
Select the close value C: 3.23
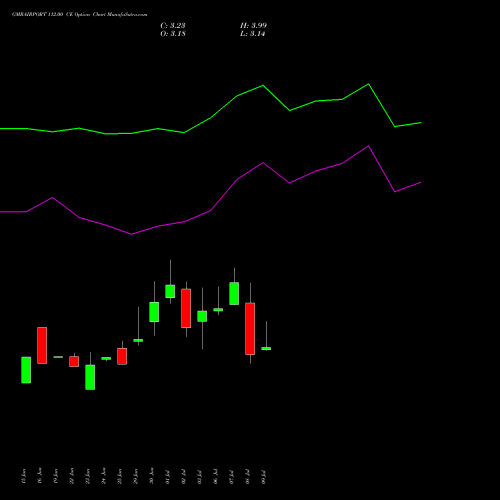(x=173, y=26)
